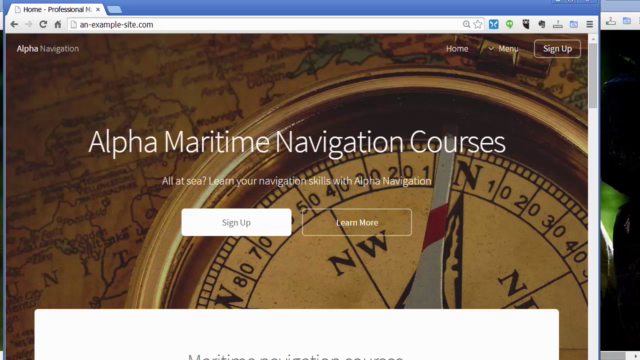Click the Learn More button
The image size is (640, 360).
point(357,222)
